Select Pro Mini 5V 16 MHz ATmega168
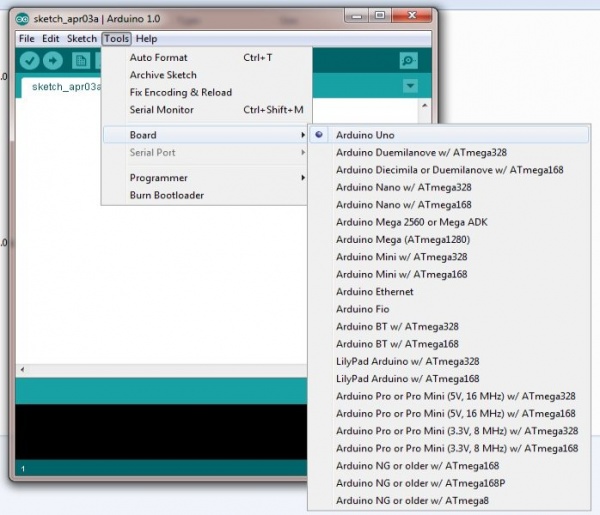The width and height of the screenshot is (600, 515). pyautogui.click(x=449, y=414)
